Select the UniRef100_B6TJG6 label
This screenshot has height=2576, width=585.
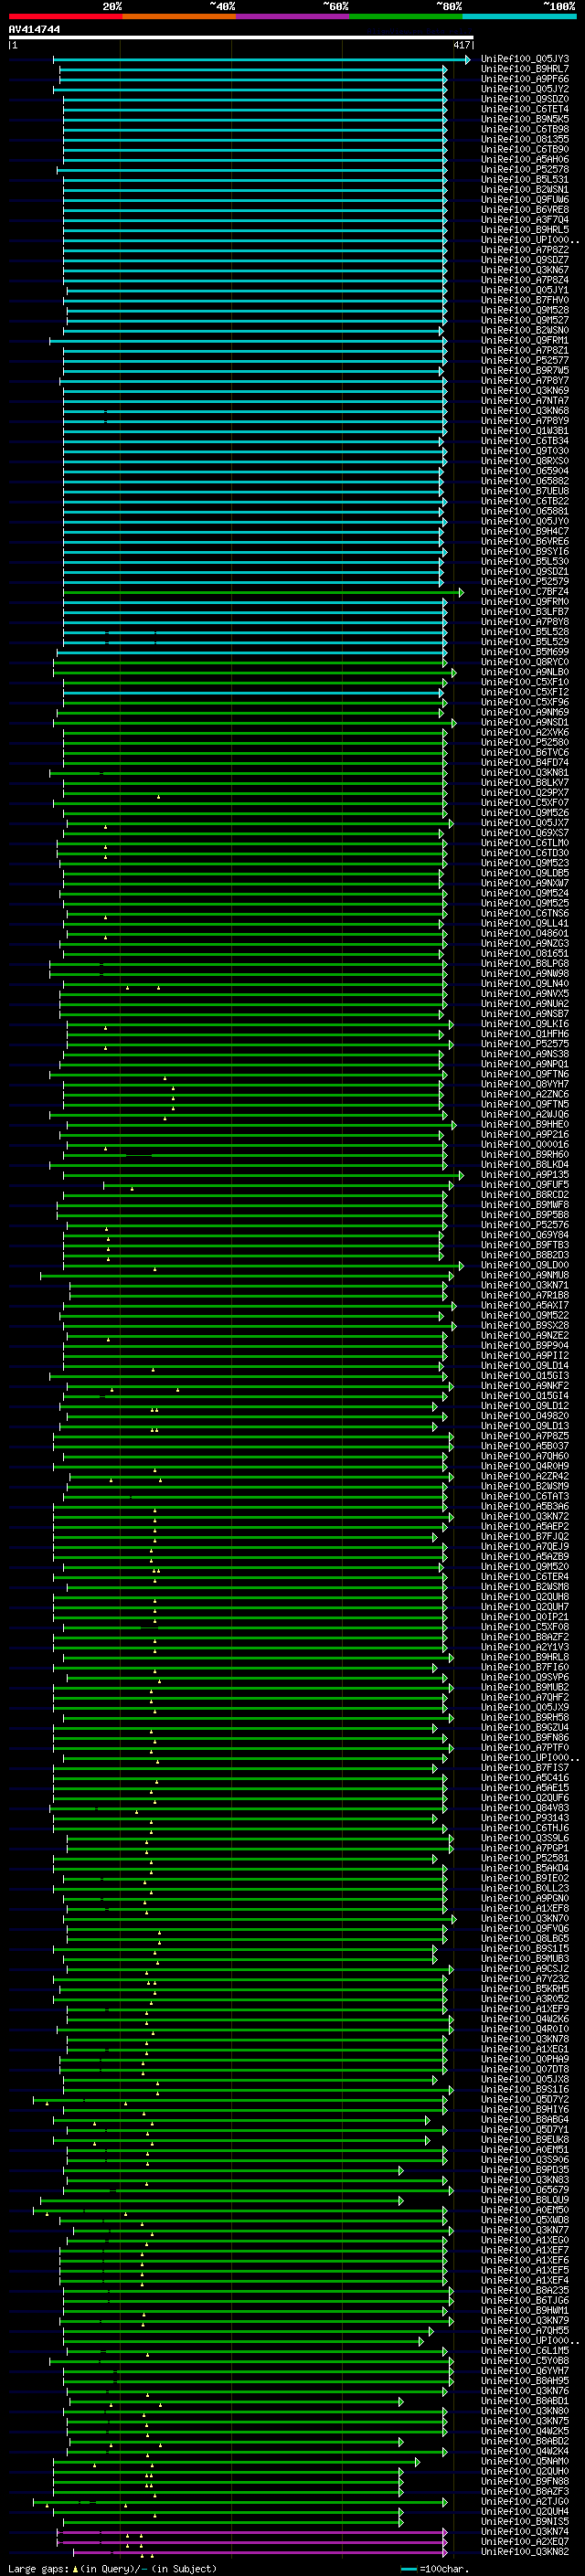click(524, 2300)
